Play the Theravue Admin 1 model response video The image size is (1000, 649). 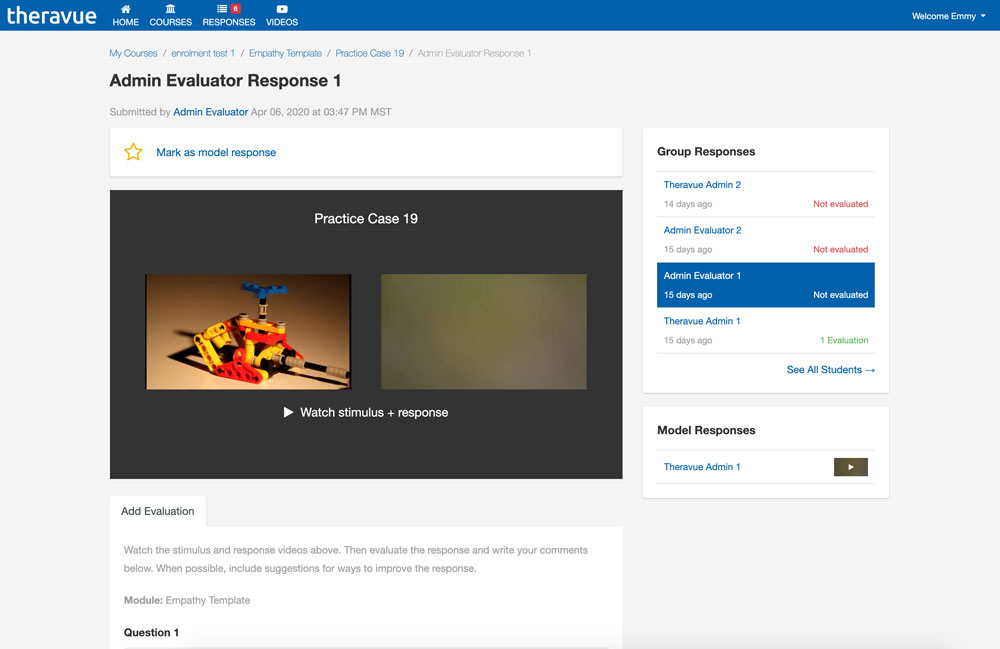[x=851, y=467]
